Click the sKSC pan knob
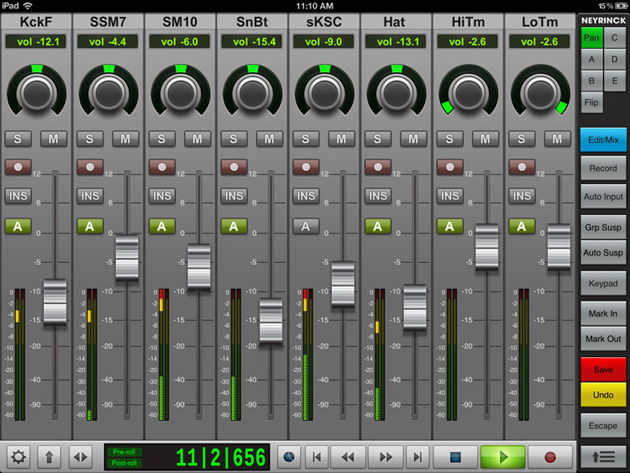The height and width of the screenshot is (473, 630). pos(324,92)
